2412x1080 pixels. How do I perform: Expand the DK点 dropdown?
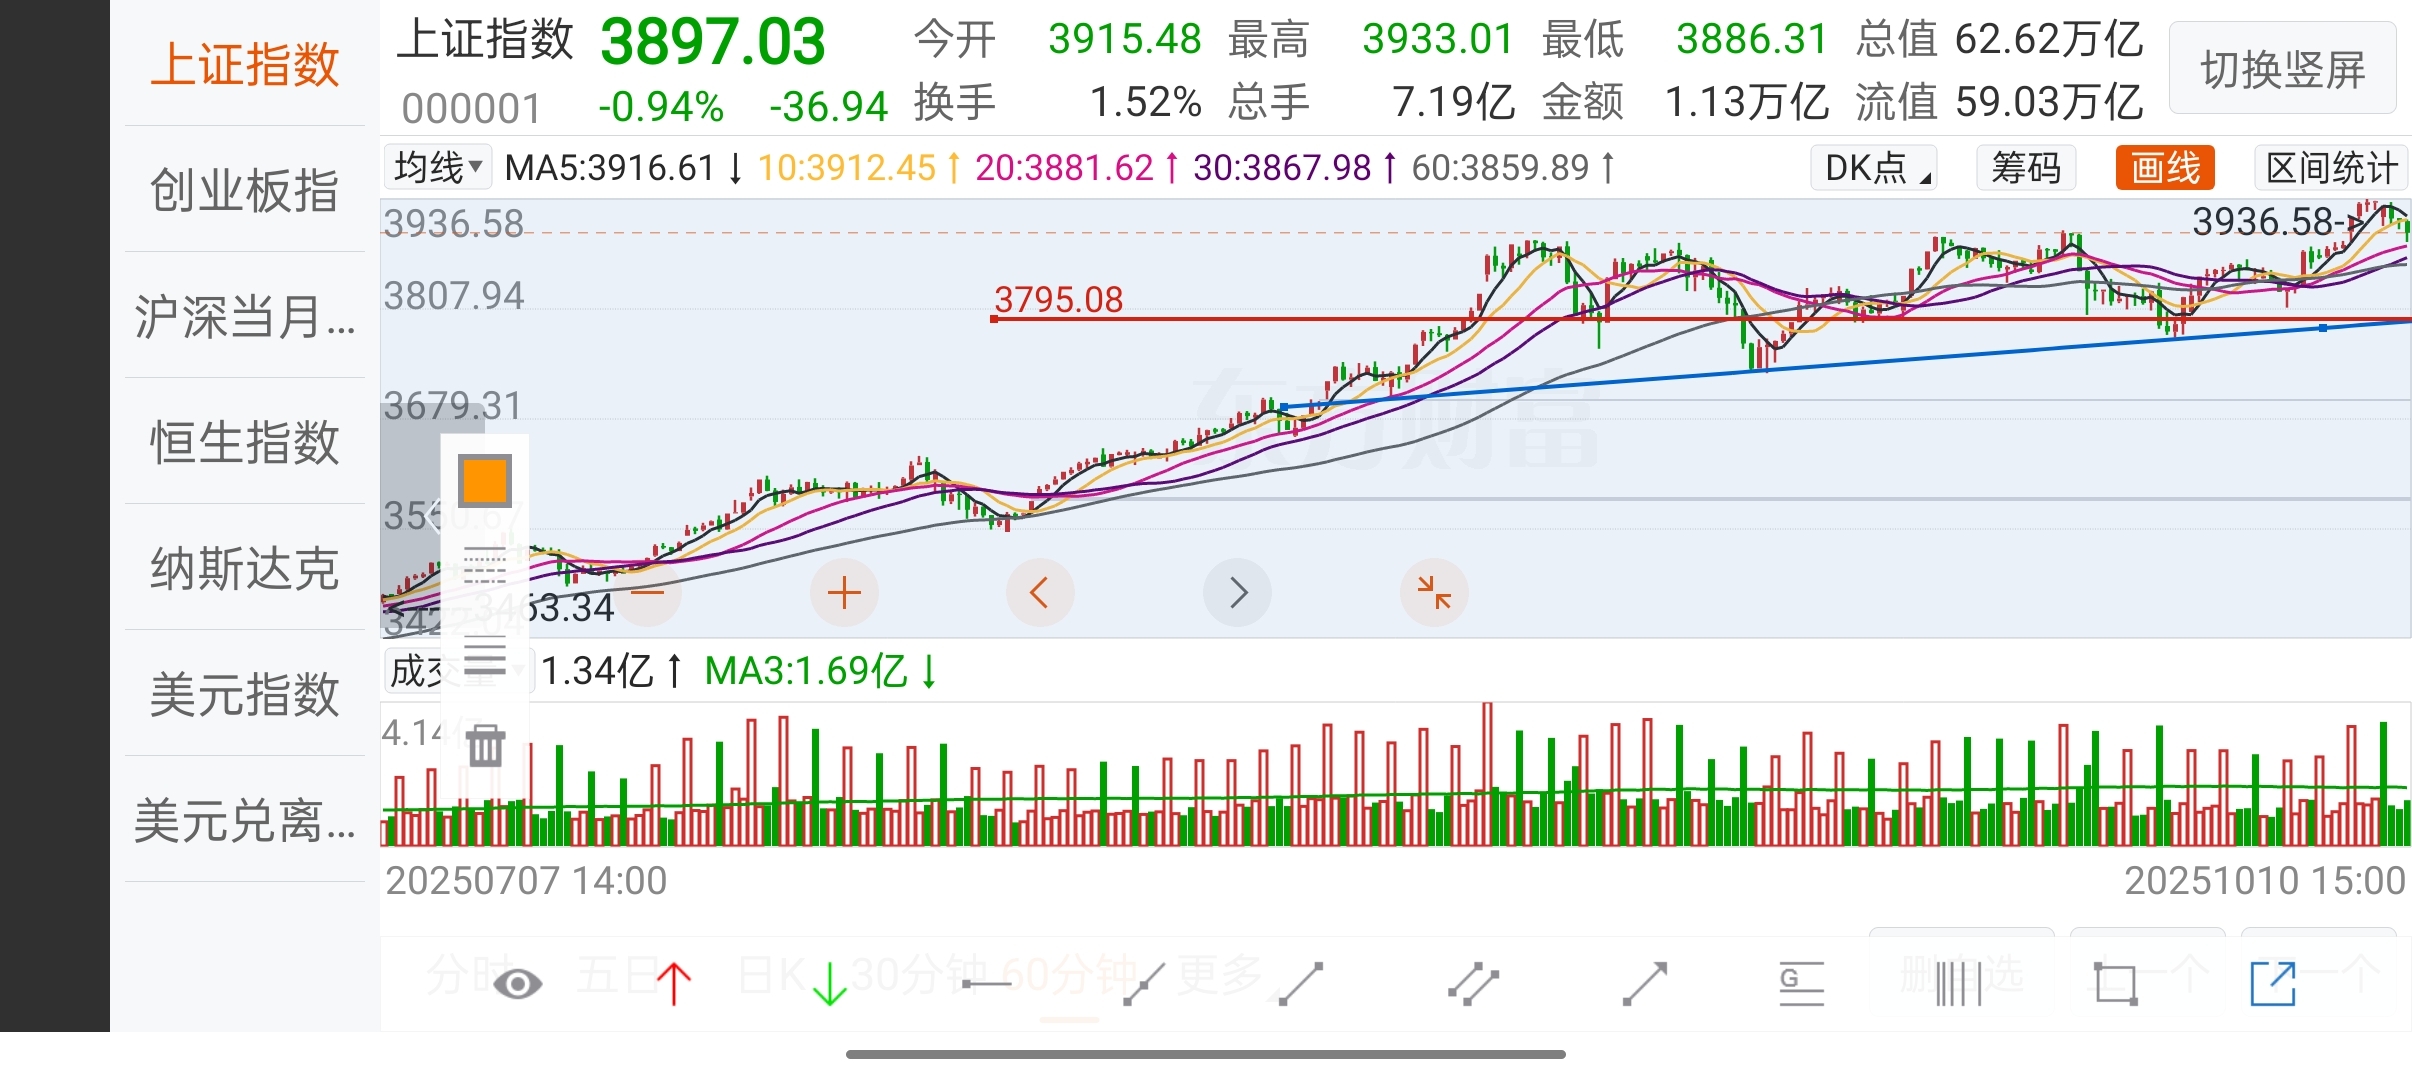[x=1873, y=168]
